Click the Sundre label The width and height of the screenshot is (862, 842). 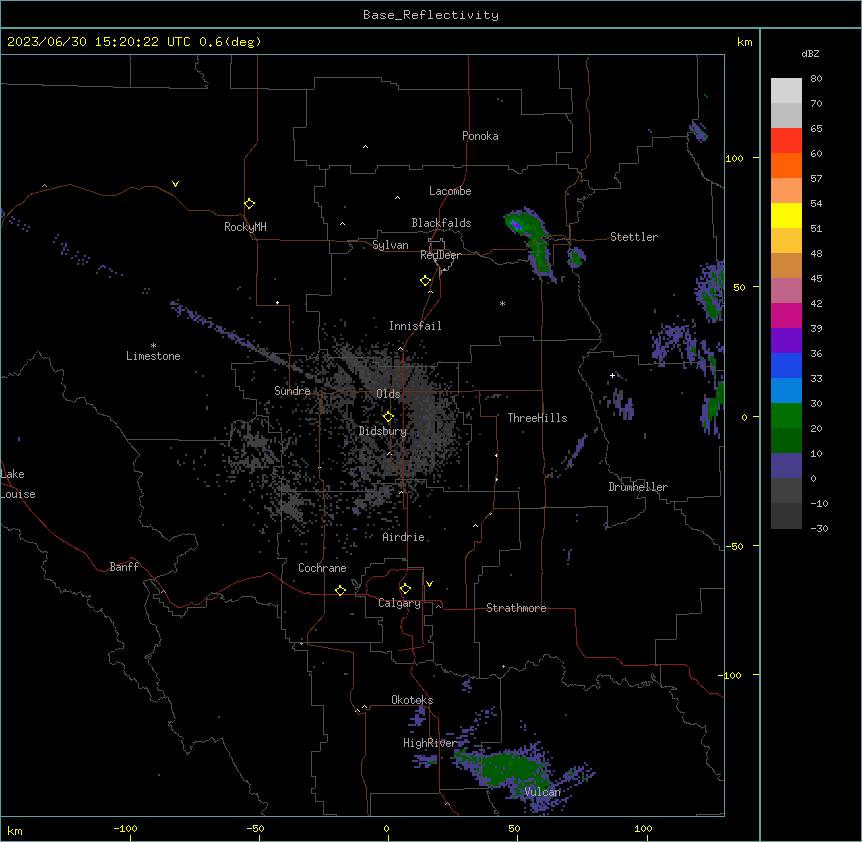(x=292, y=391)
